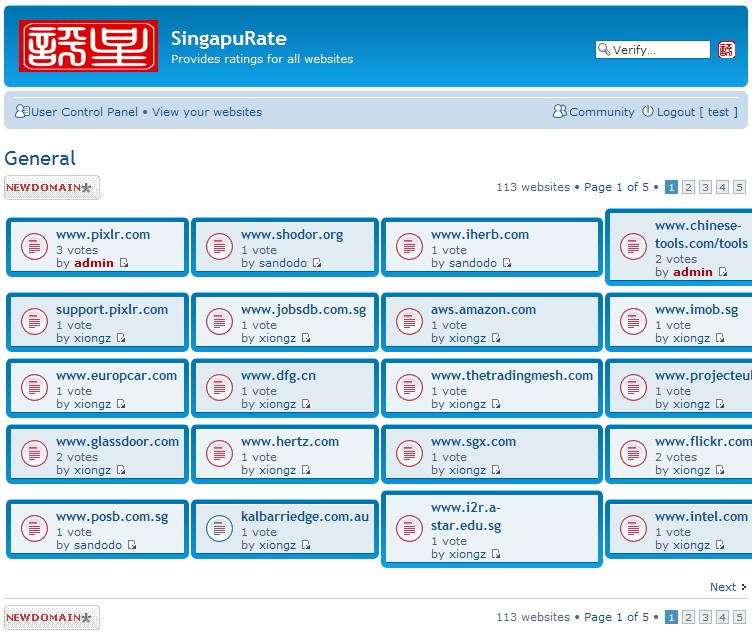This screenshot has width=752, height=632.
Task: Open the www.glassdoor.com link
Action: 118,442
